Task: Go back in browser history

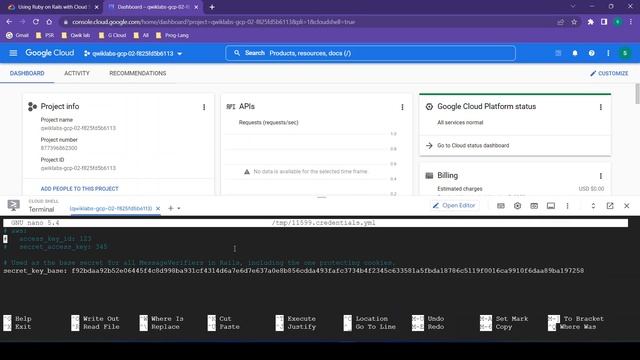Action: (x=9, y=22)
